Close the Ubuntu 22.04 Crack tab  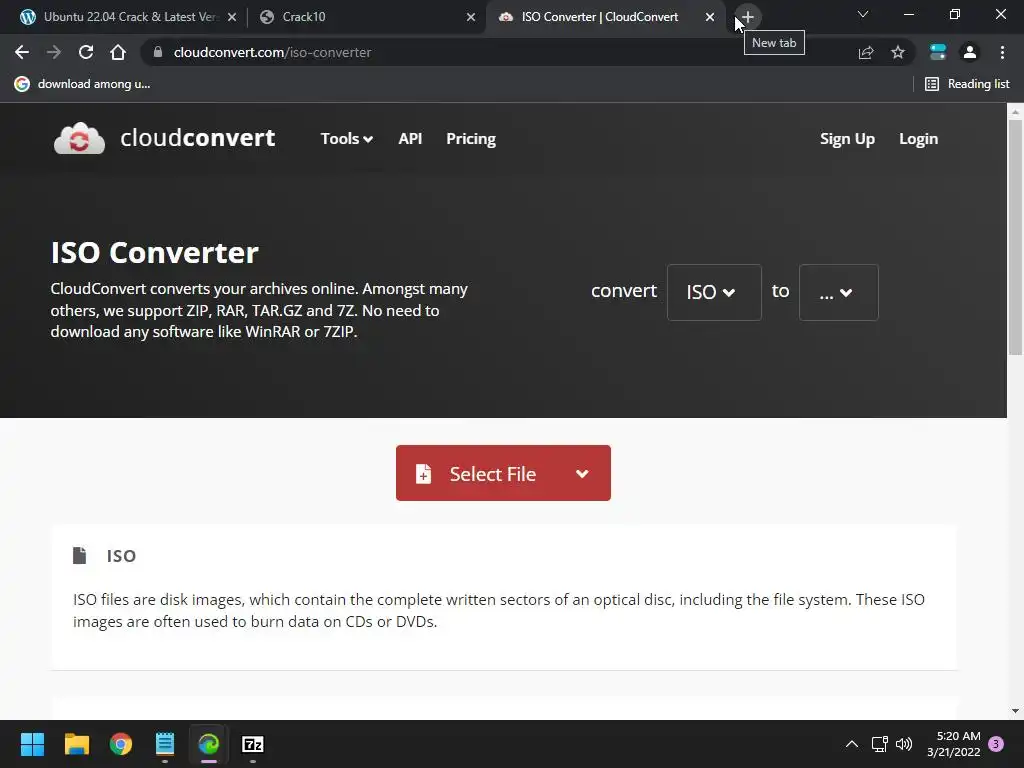pos(232,17)
